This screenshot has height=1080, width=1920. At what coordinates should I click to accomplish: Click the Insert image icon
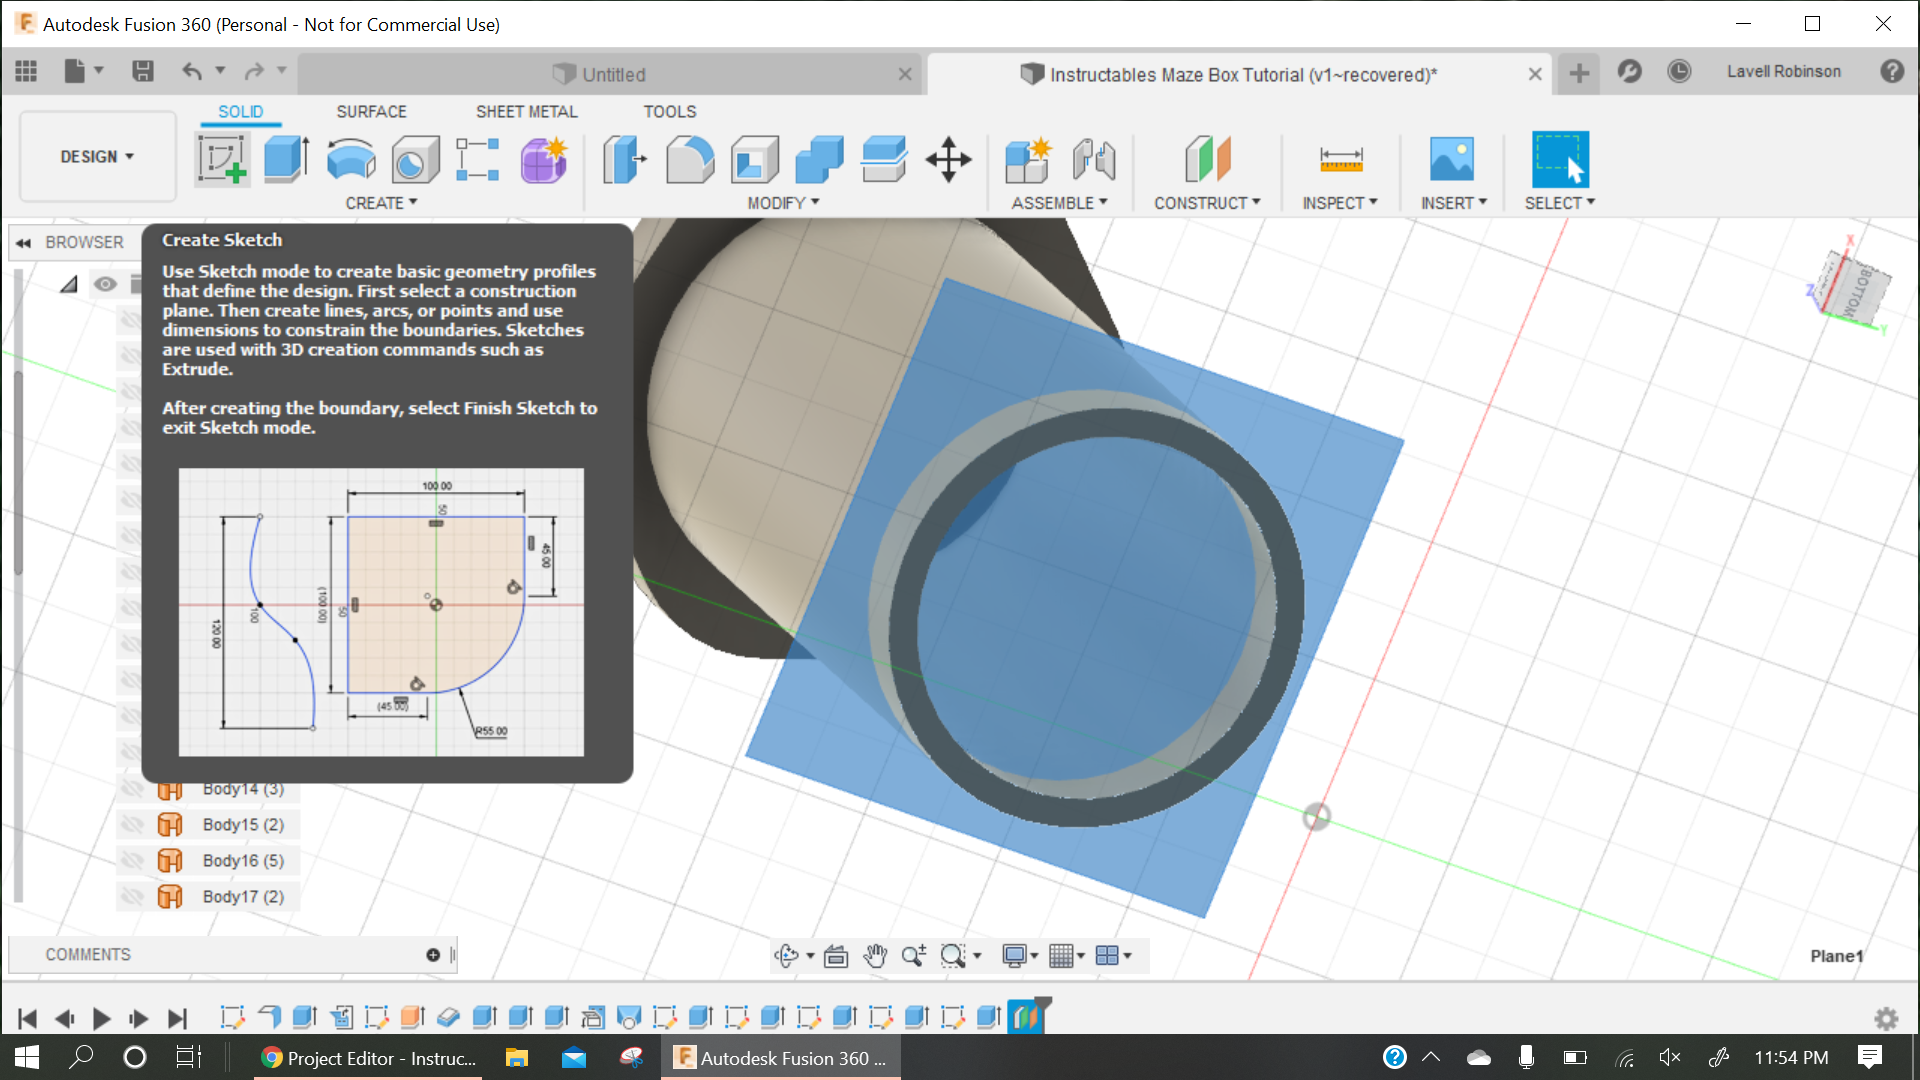click(x=1452, y=160)
